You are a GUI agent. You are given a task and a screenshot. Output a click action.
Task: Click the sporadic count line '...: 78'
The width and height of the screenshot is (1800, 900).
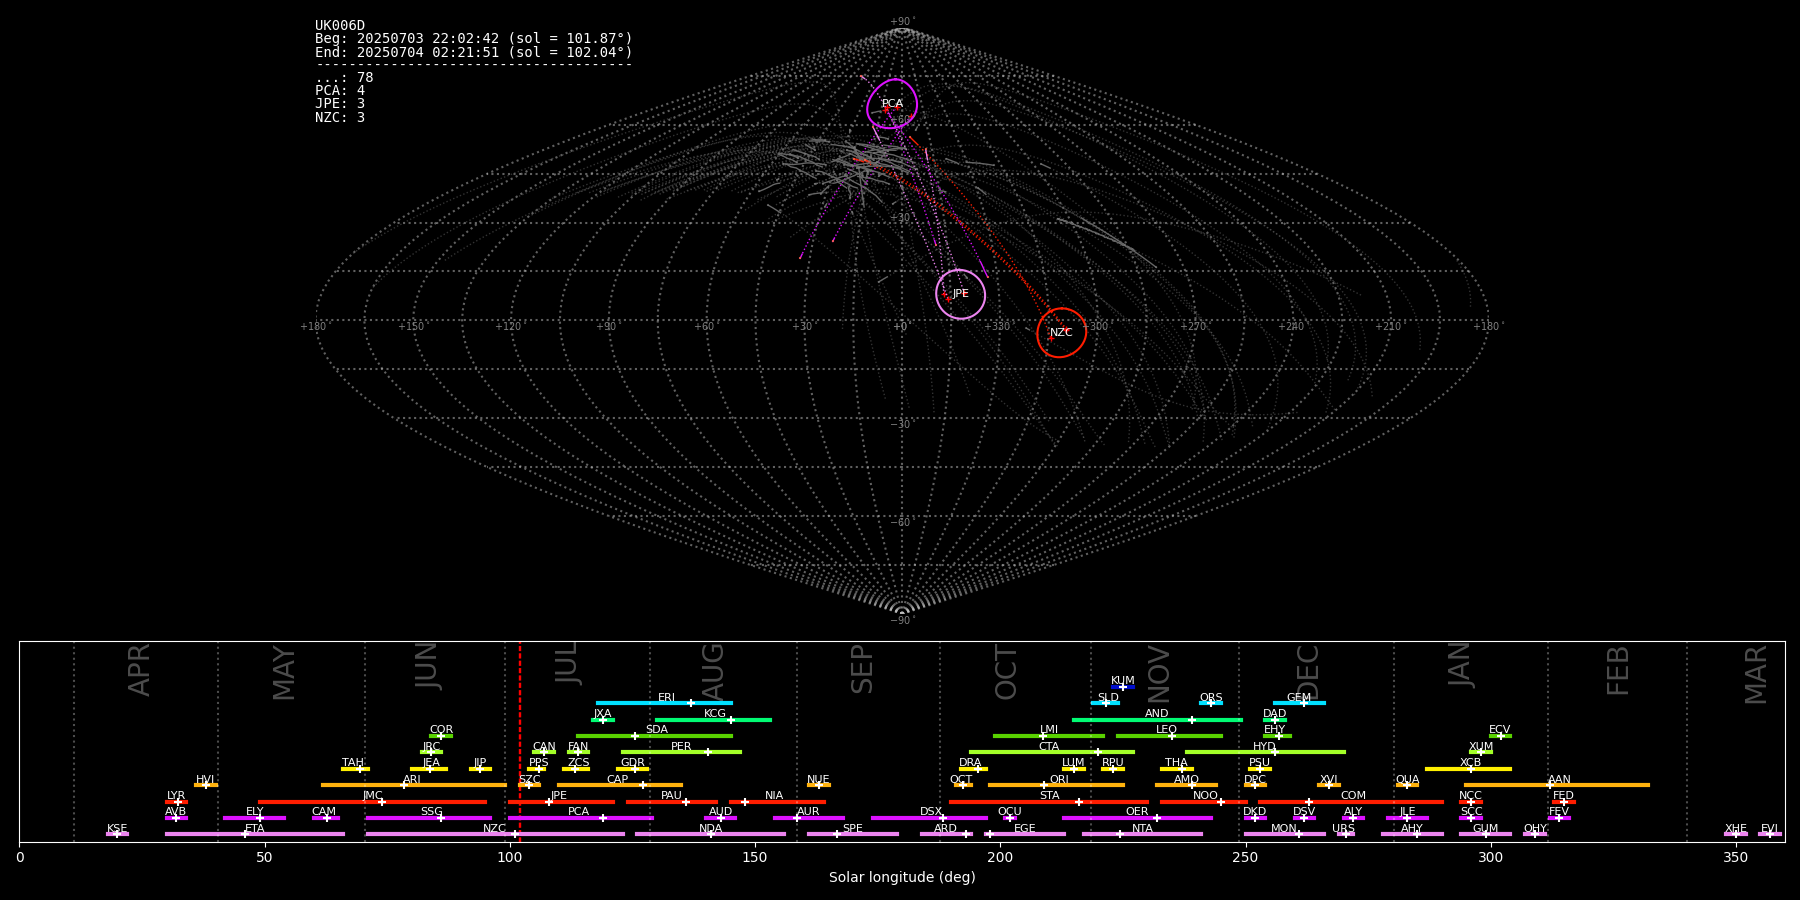tap(344, 78)
